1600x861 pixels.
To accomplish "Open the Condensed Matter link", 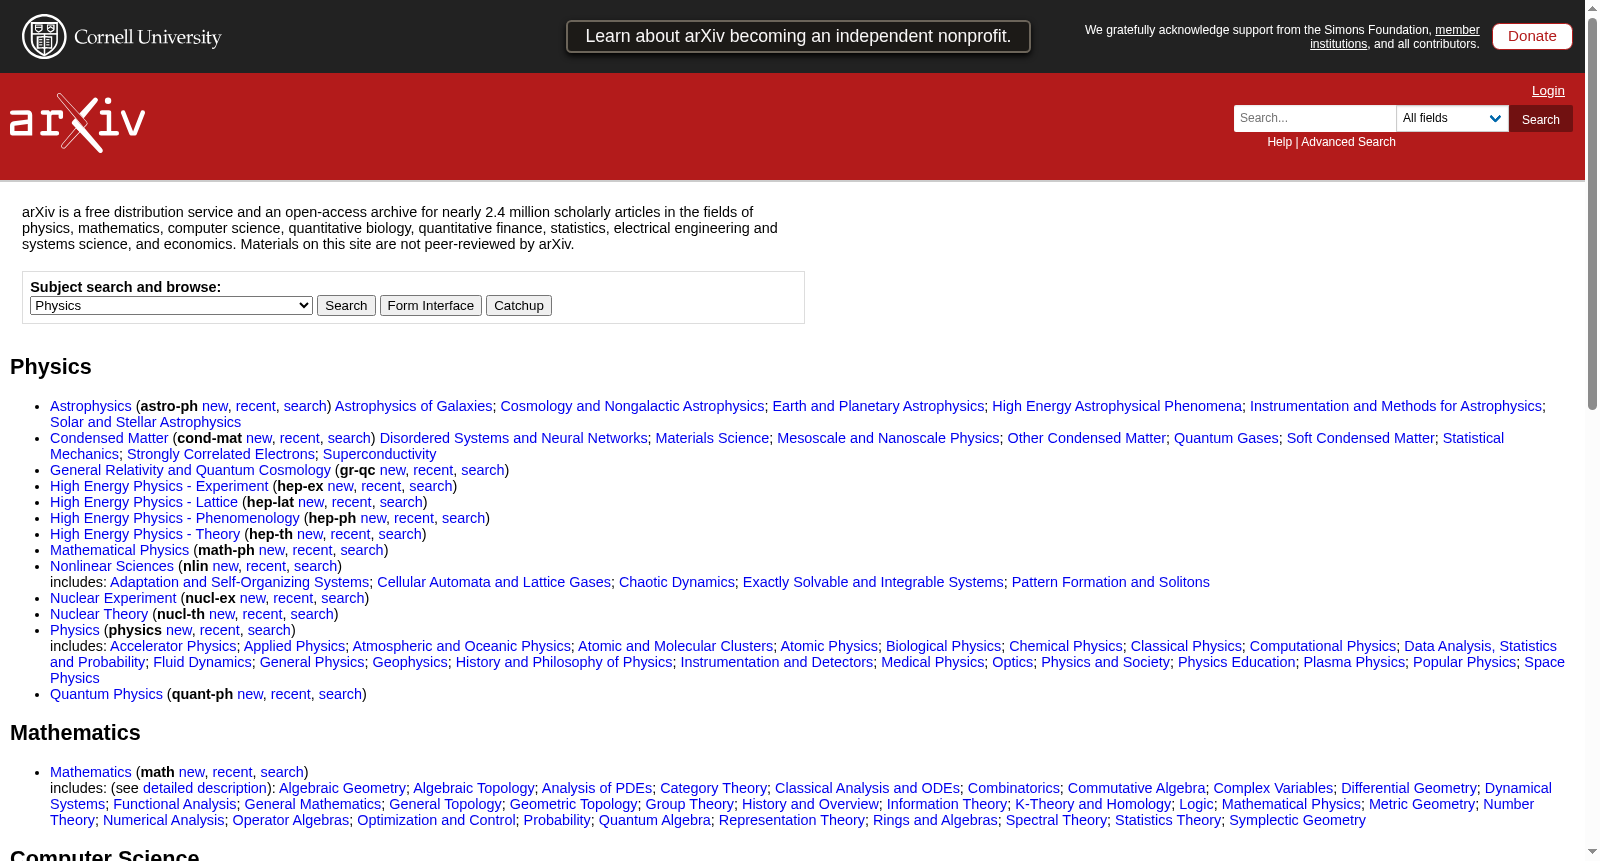I will 109,438.
